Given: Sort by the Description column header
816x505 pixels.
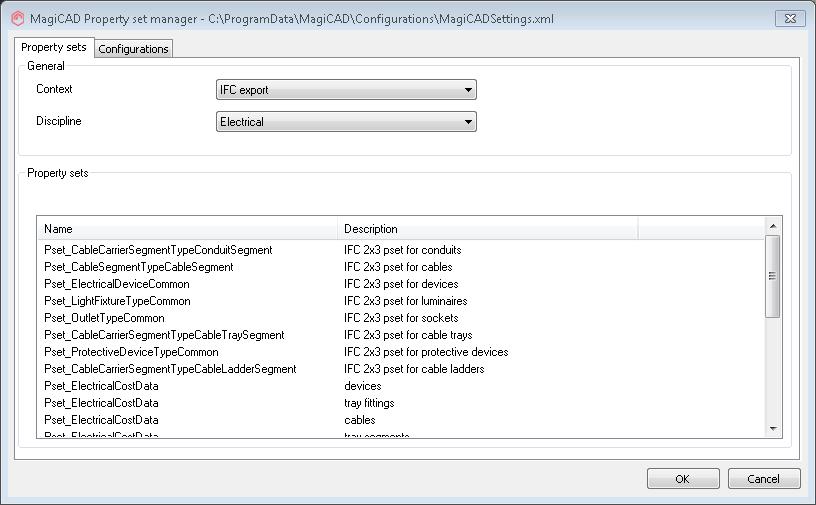Looking at the screenshot, I should [x=488, y=229].
